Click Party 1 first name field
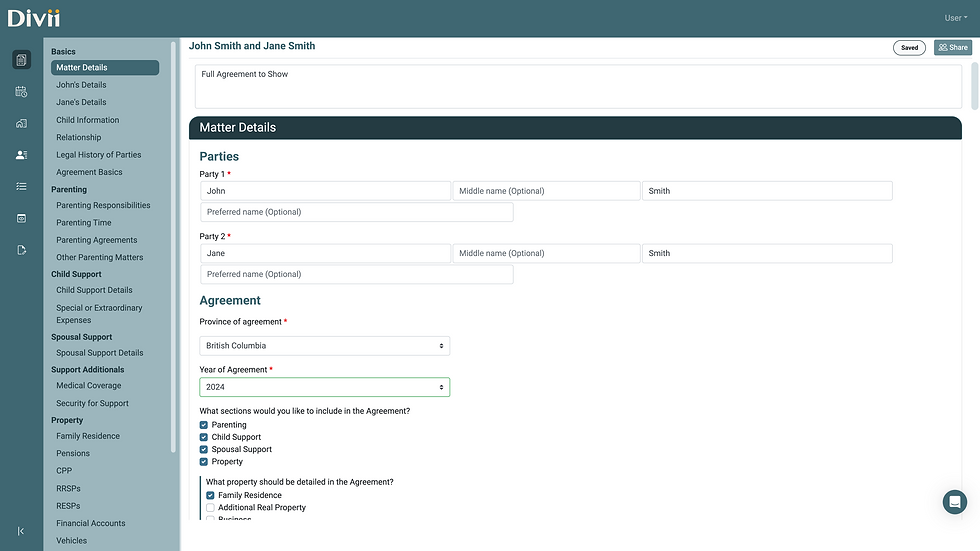The width and height of the screenshot is (980, 551). pos(325,191)
